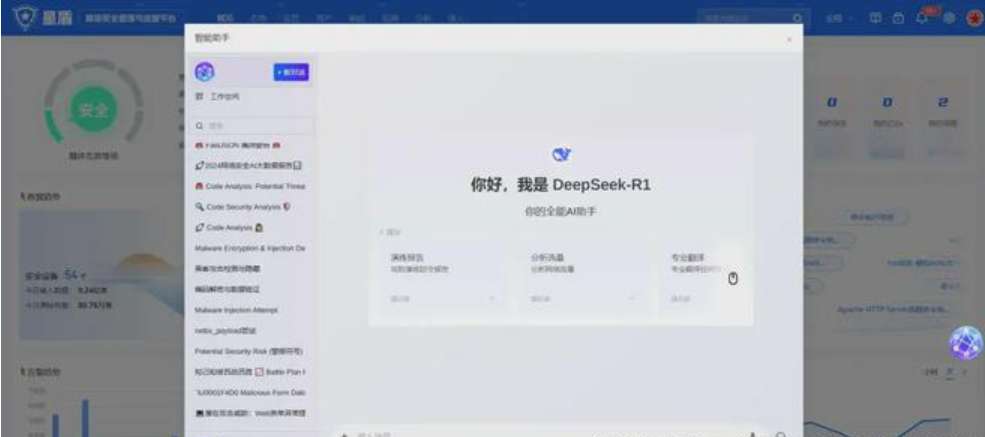Open the Apache HTTP Server alert link
The width and height of the screenshot is (985, 437).
894,310
